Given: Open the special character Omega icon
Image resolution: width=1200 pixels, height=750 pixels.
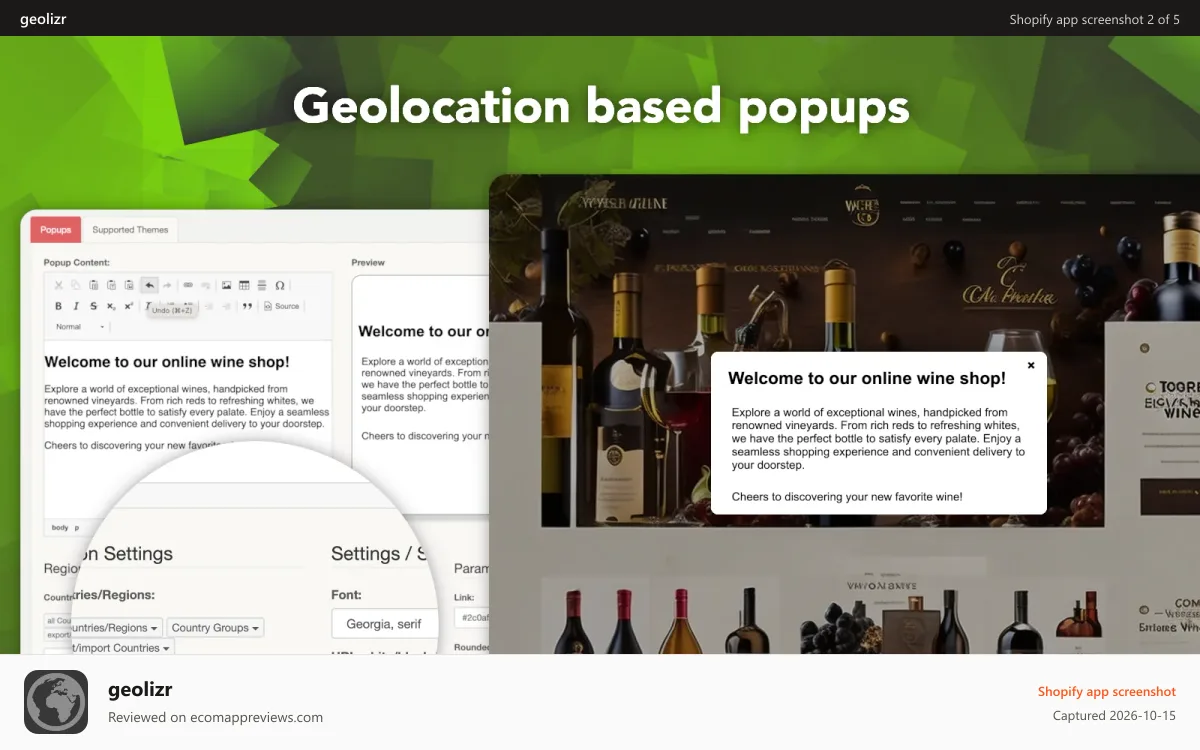Looking at the screenshot, I should (280, 286).
